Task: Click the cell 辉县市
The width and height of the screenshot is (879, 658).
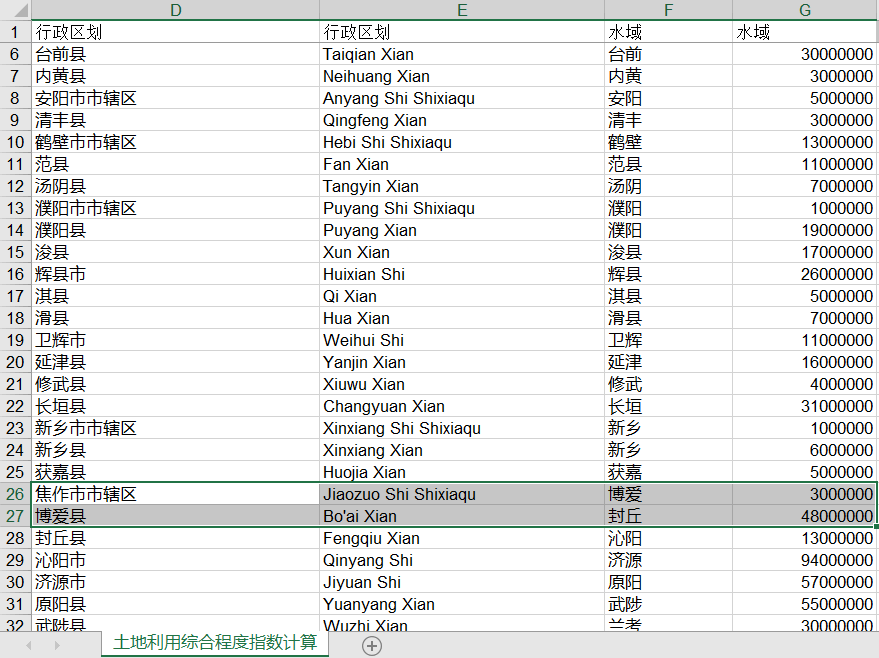Action: 175,274
